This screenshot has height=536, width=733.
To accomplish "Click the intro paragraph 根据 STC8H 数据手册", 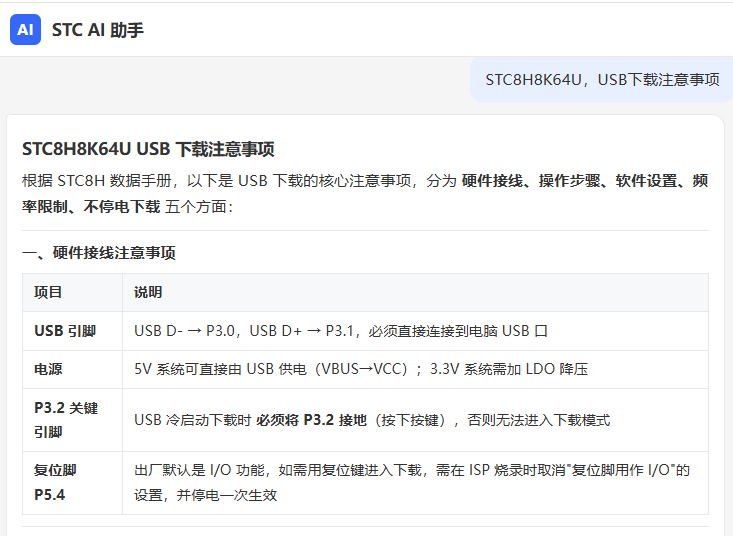I will click(365, 193).
